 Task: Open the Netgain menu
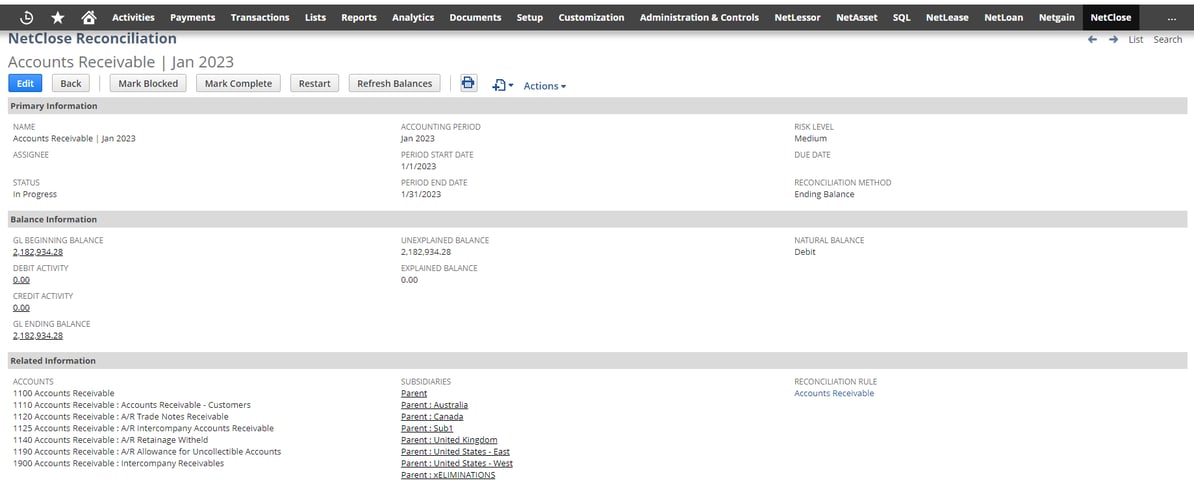(x=1056, y=17)
